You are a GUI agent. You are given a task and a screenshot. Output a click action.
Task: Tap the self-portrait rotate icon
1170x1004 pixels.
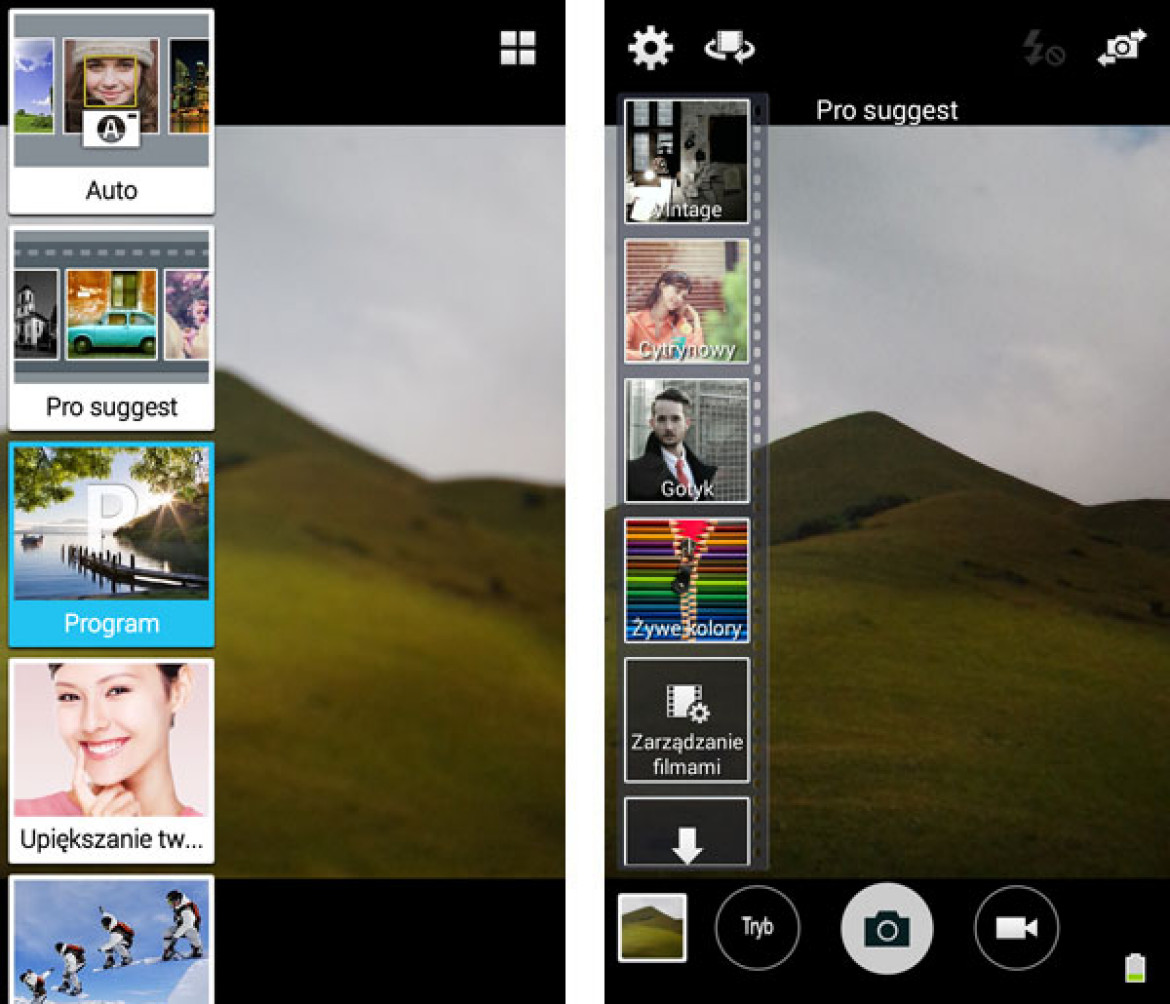pos(729,48)
